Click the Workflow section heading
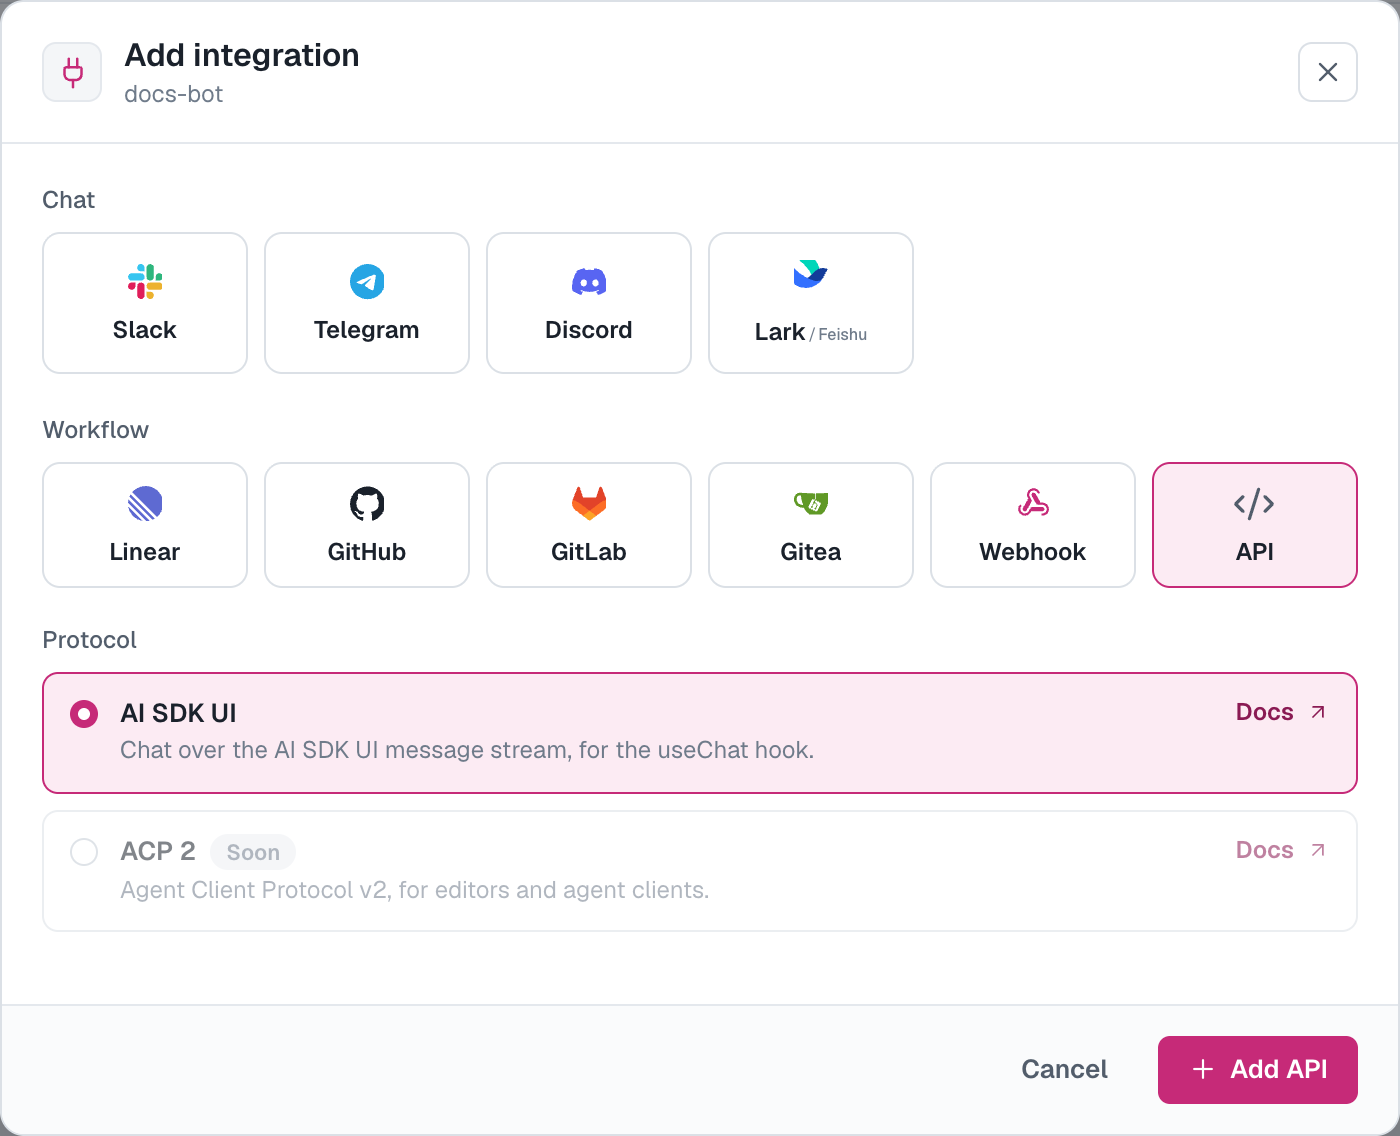This screenshot has height=1136, width=1400. [x=96, y=430]
